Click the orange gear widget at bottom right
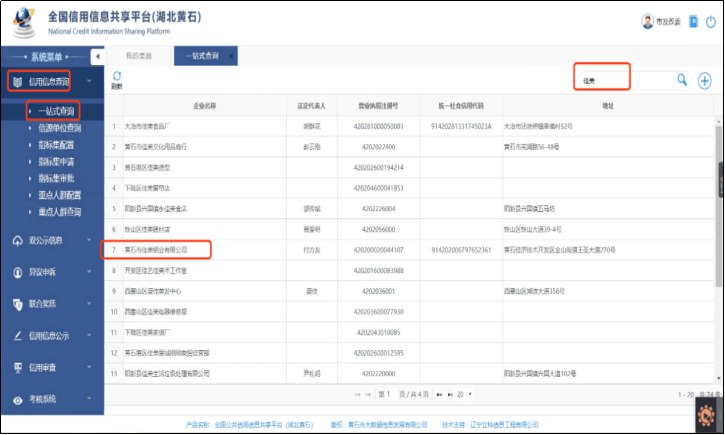The width and height of the screenshot is (725, 435). (706, 415)
